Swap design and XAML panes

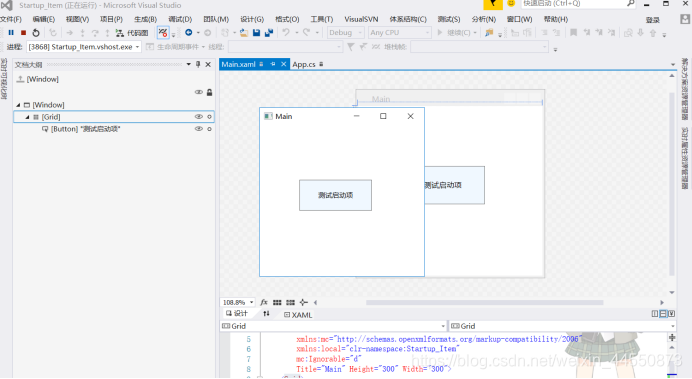coord(266,314)
